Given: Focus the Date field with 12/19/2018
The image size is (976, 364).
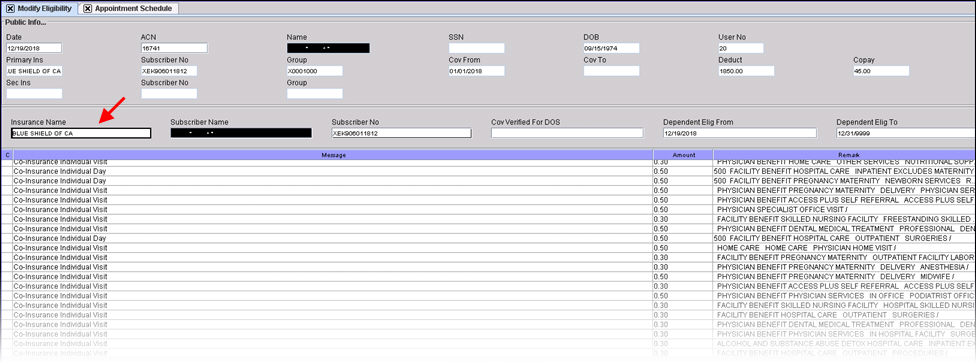Looking at the screenshot, I should click(34, 48).
